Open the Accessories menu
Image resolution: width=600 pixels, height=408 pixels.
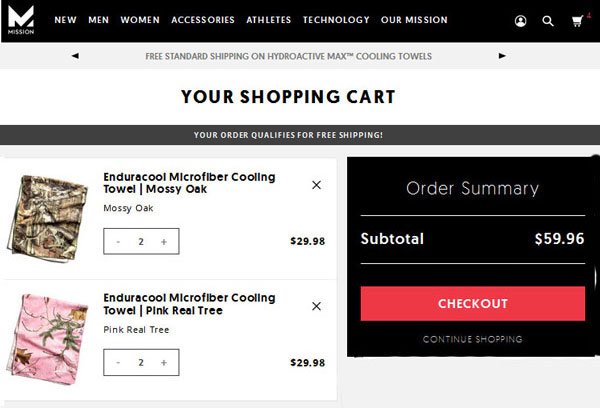[203, 20]
